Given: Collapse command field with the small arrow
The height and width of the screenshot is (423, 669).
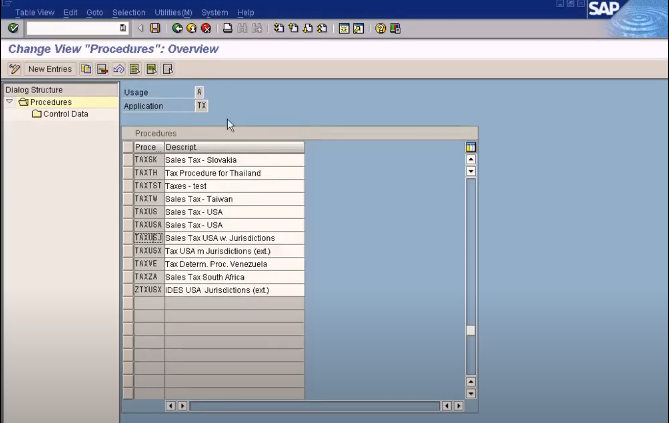Looking at the screenshot, I should tap(140, 28).
